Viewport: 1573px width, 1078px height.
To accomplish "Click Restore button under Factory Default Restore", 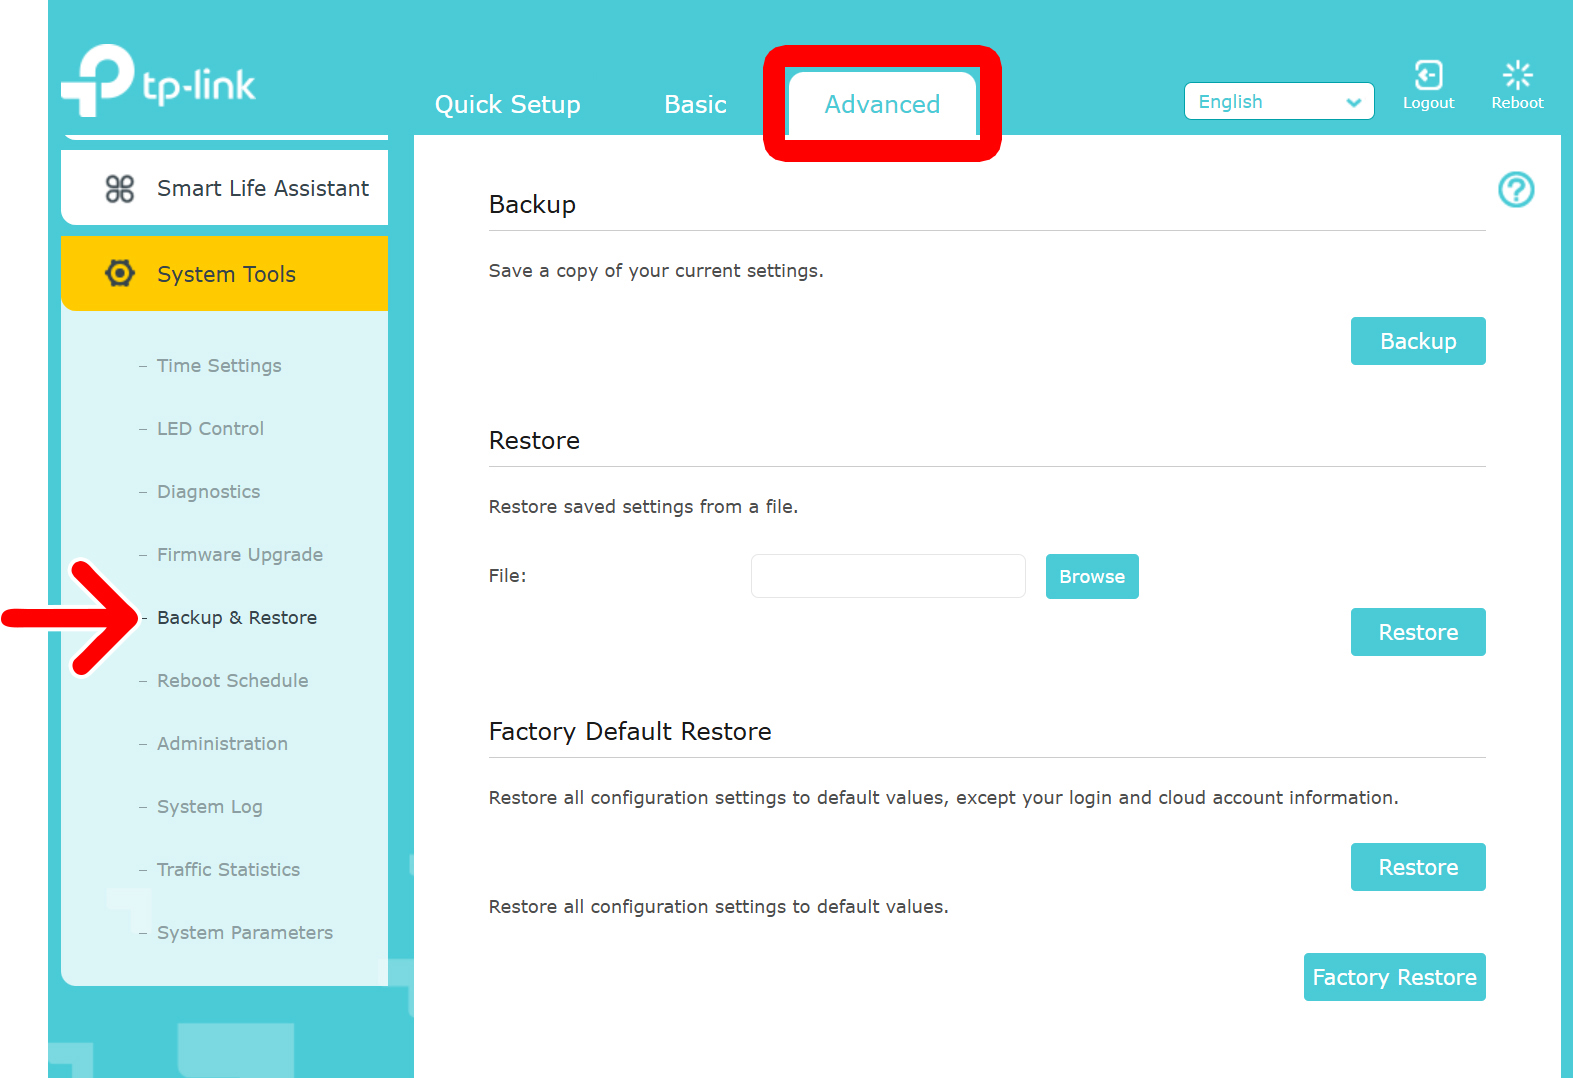I will coord(1418,867).
